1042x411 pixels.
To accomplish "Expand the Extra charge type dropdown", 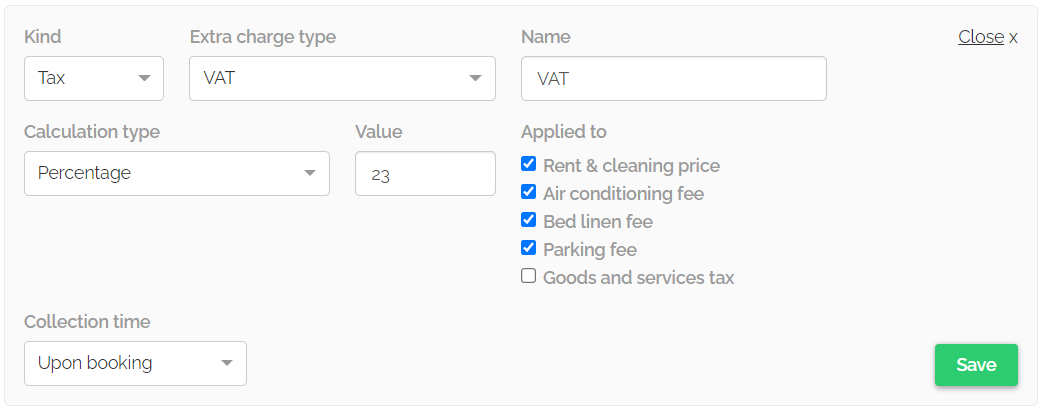I will [341, 78].
